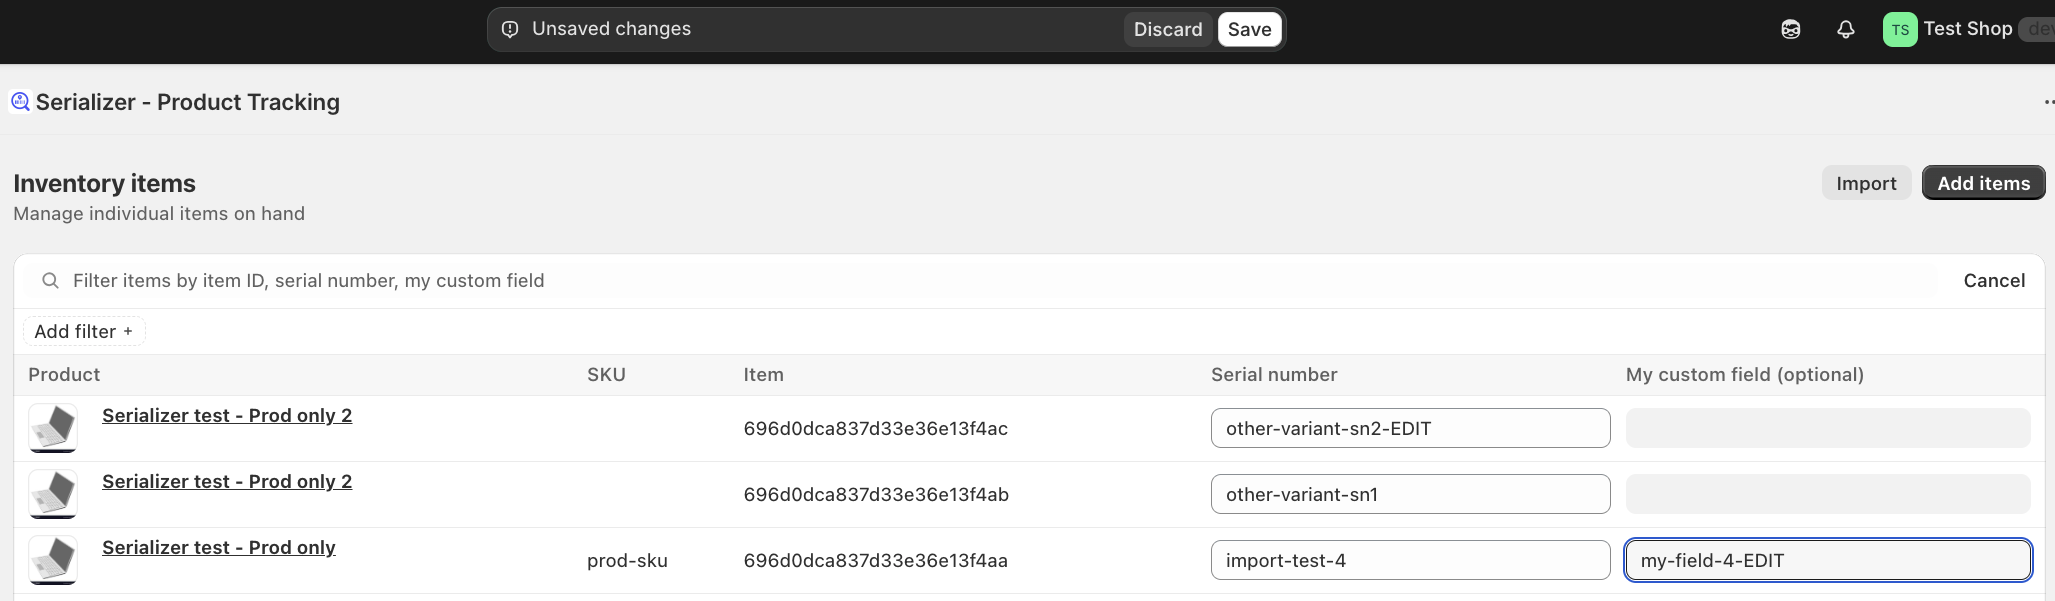This screenshot has width=2055, height=601.
Task: Open the Serializer test - Prod only link
Action: click(x=218, y=547)
